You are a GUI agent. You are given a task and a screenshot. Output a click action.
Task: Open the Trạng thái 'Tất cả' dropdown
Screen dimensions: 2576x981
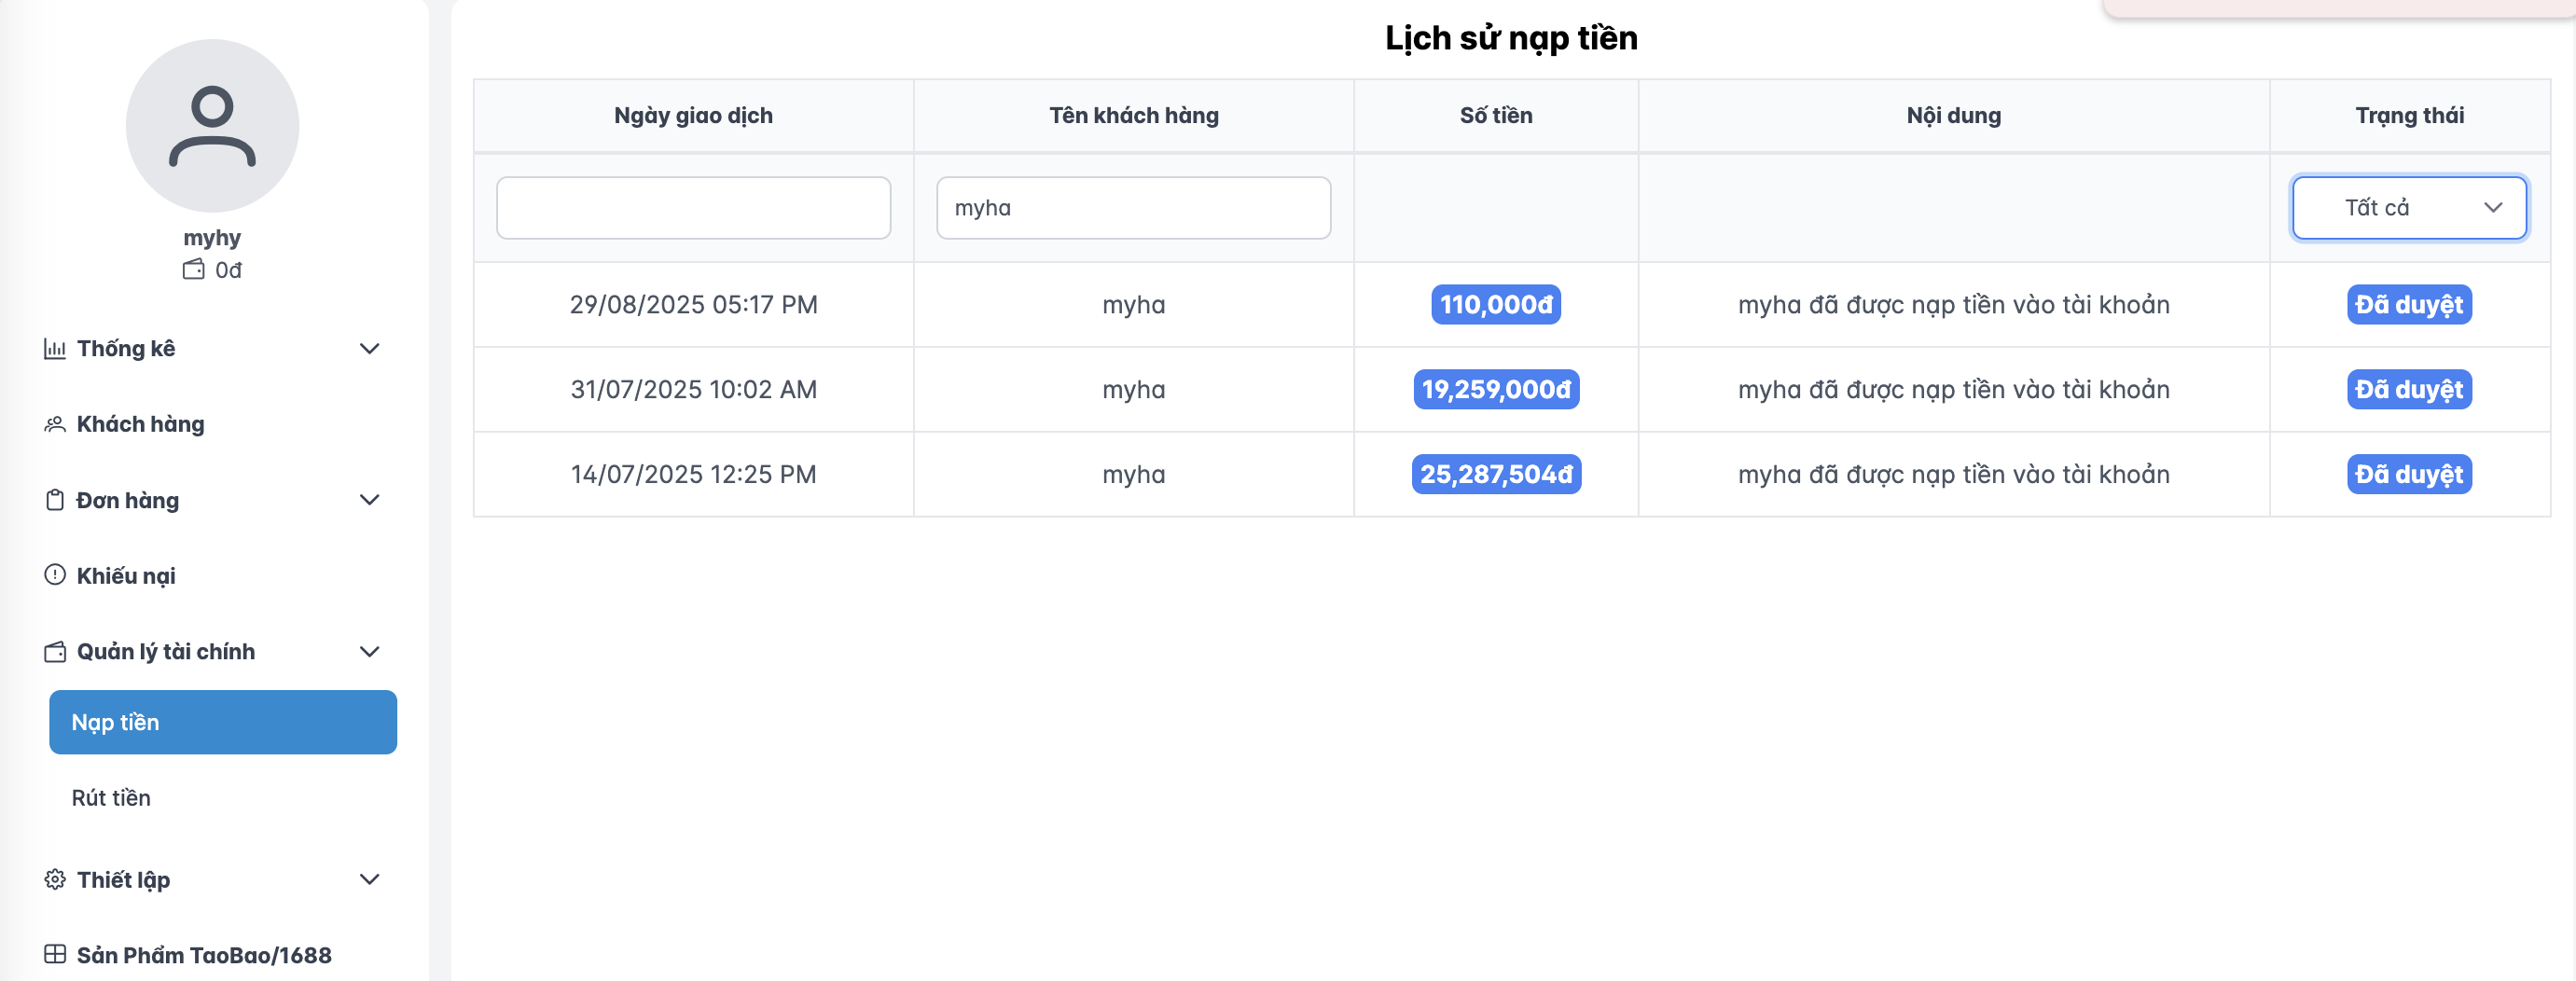(2408, 208)
